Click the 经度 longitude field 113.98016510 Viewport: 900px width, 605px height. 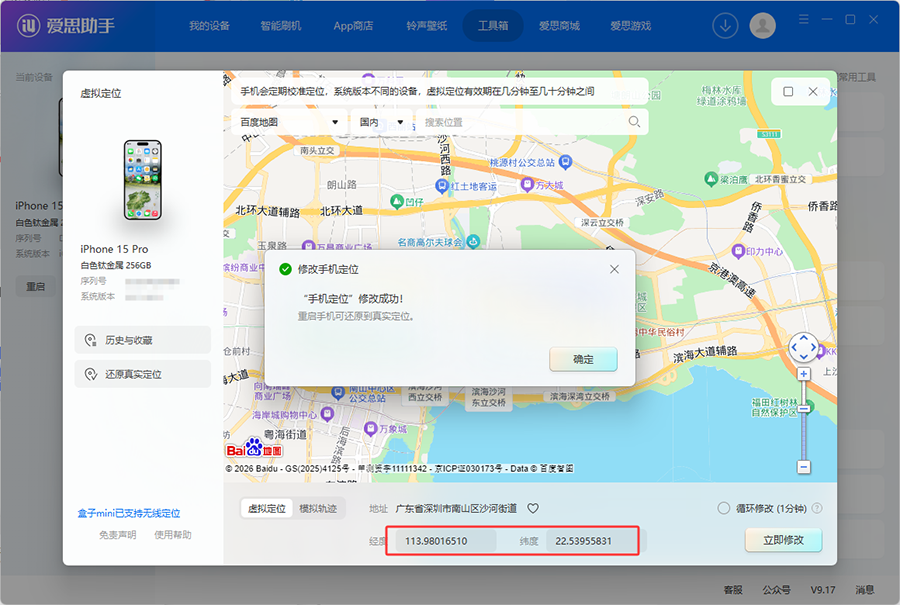tap(445, 541)
